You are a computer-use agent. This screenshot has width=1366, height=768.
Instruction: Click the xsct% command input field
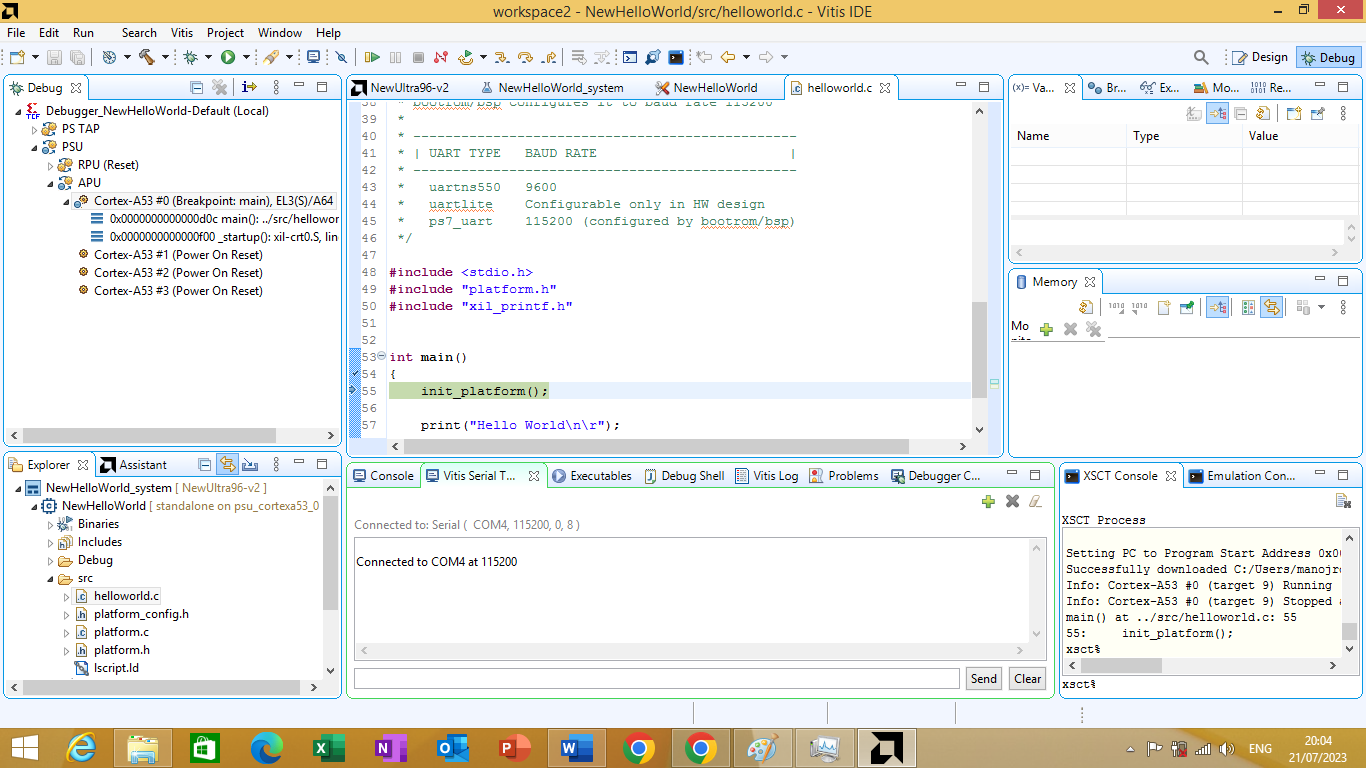(1211, 684)
